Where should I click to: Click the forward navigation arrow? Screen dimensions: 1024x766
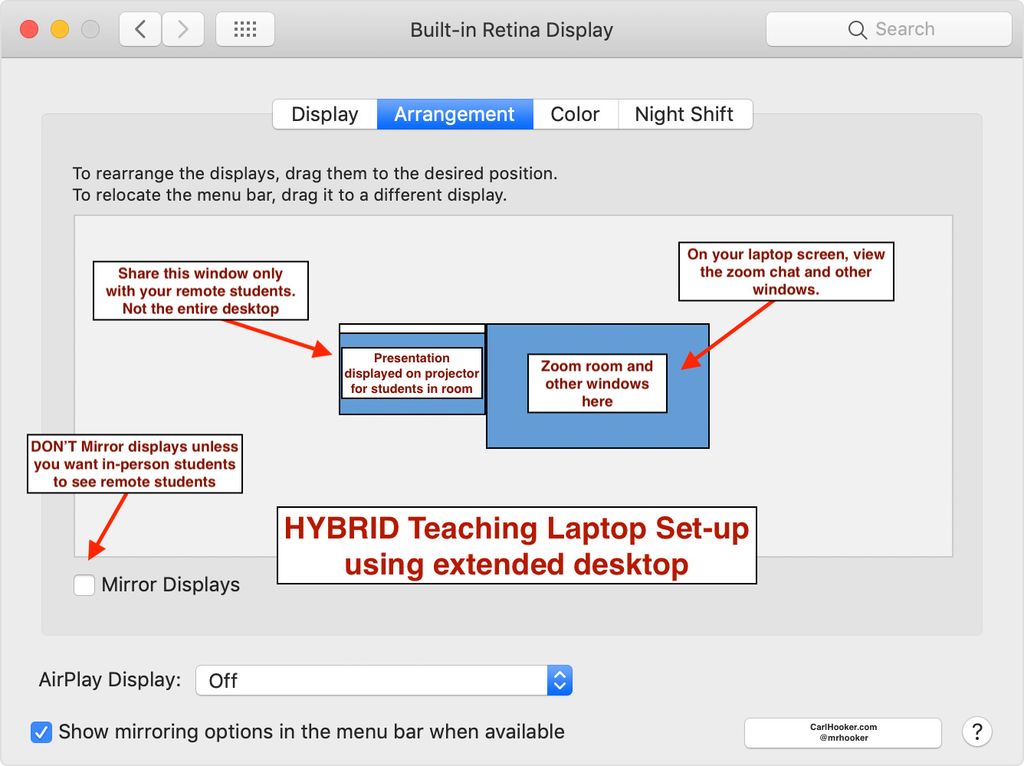pos(183,29)
